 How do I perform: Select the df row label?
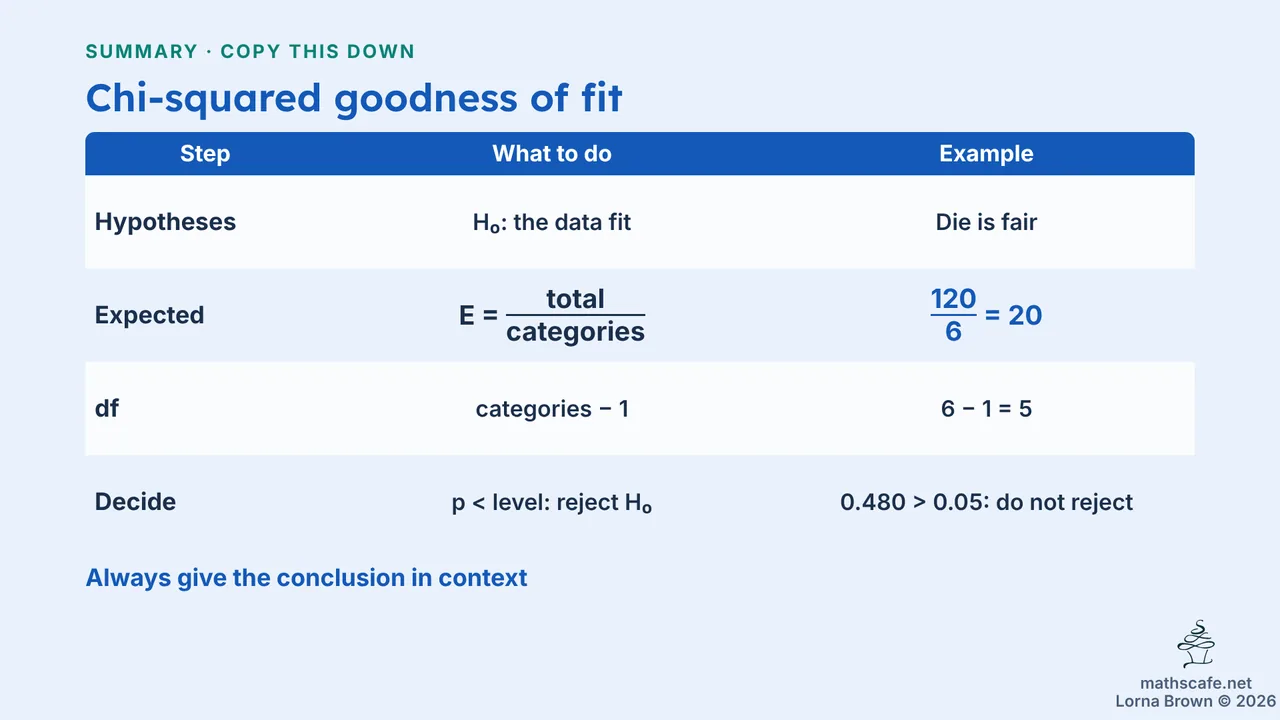tap(106, 408)
